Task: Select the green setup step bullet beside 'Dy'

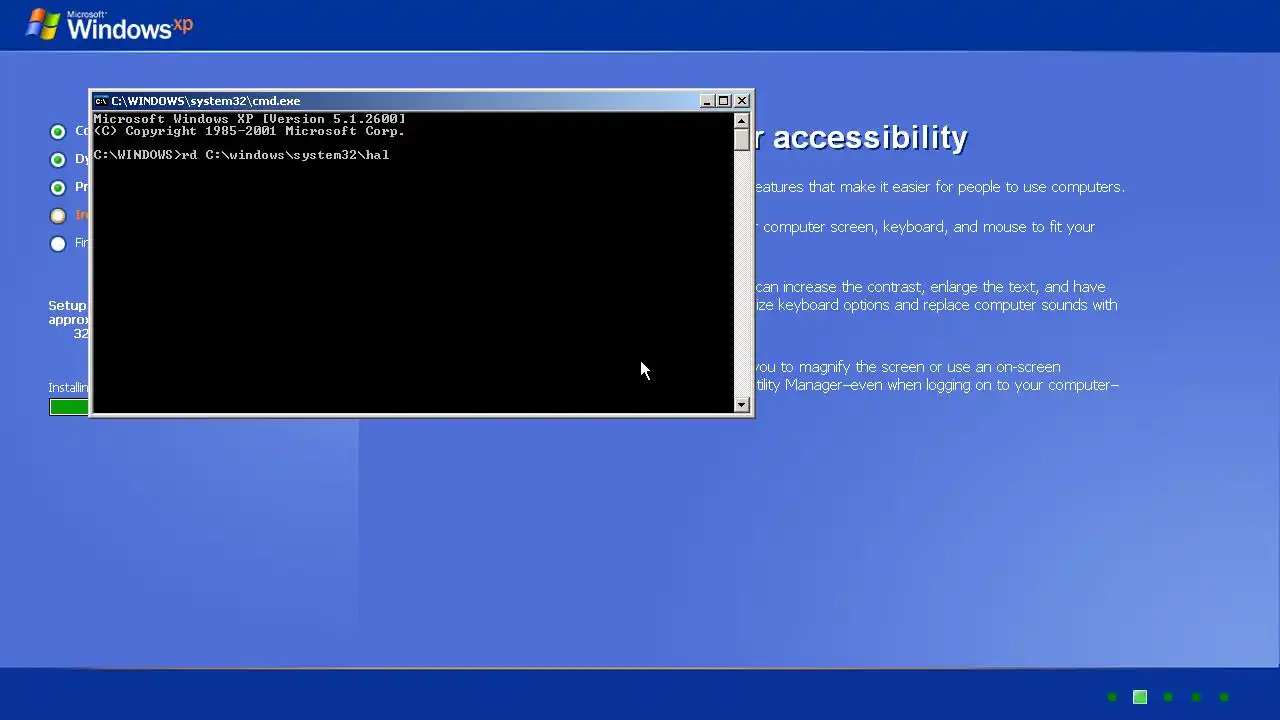Action: [58, 159]
